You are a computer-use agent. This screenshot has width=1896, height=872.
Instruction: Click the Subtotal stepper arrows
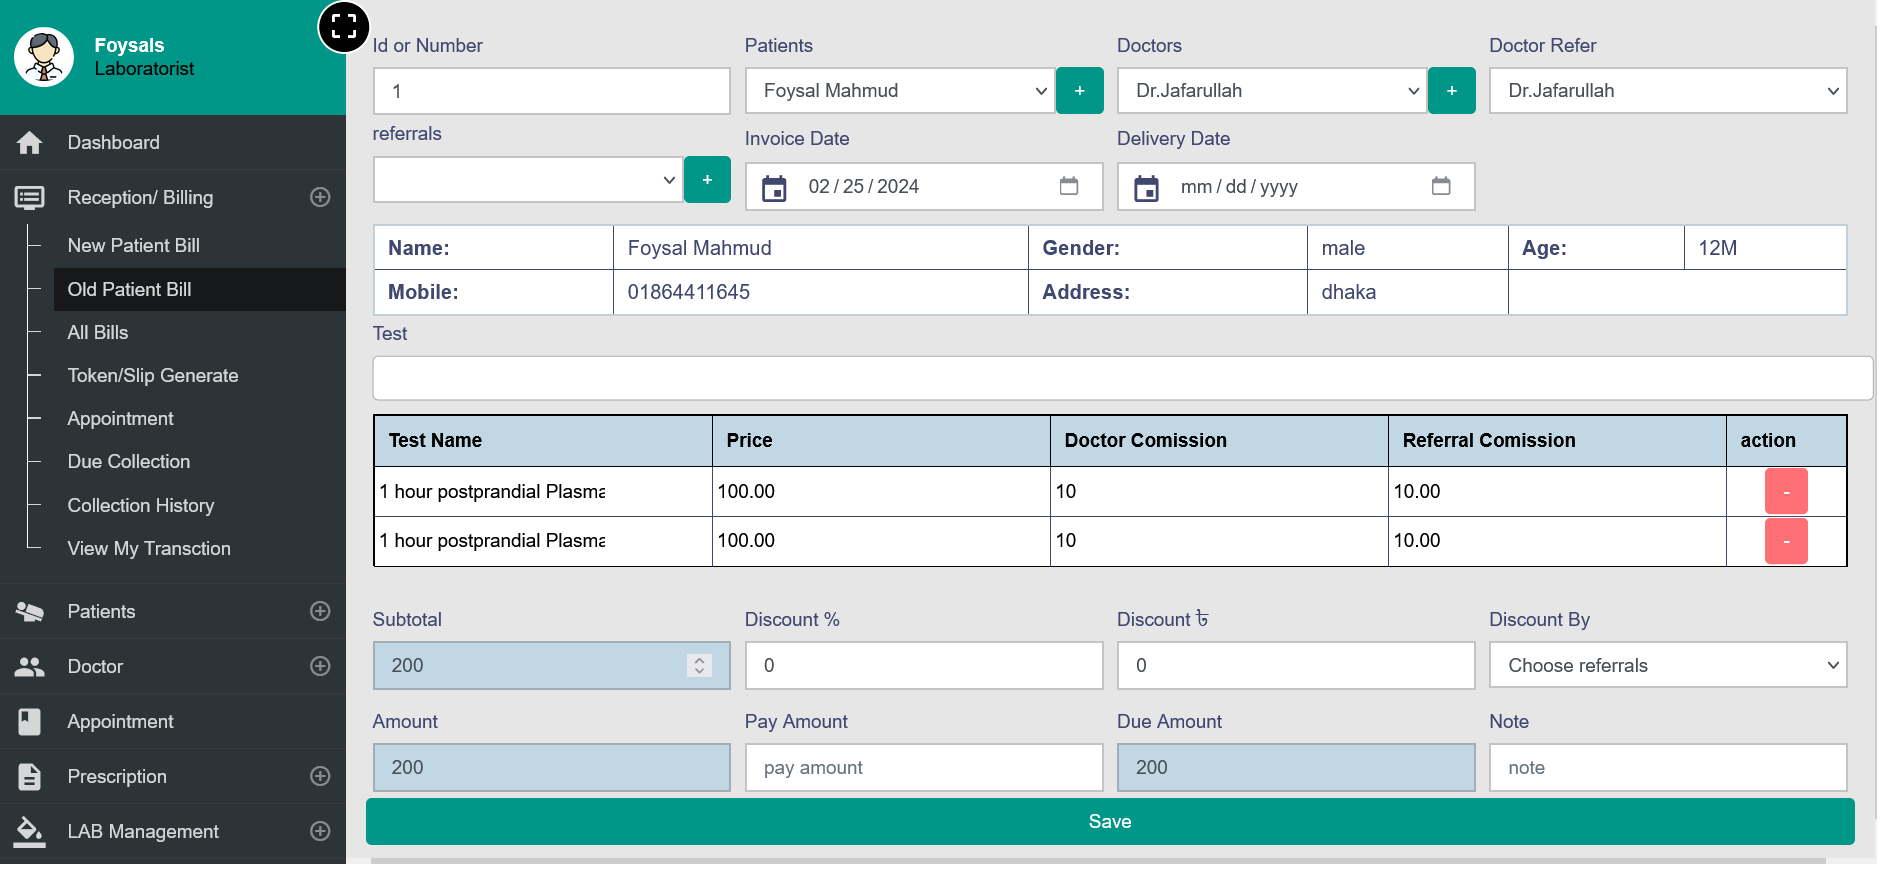click(699, 665)
